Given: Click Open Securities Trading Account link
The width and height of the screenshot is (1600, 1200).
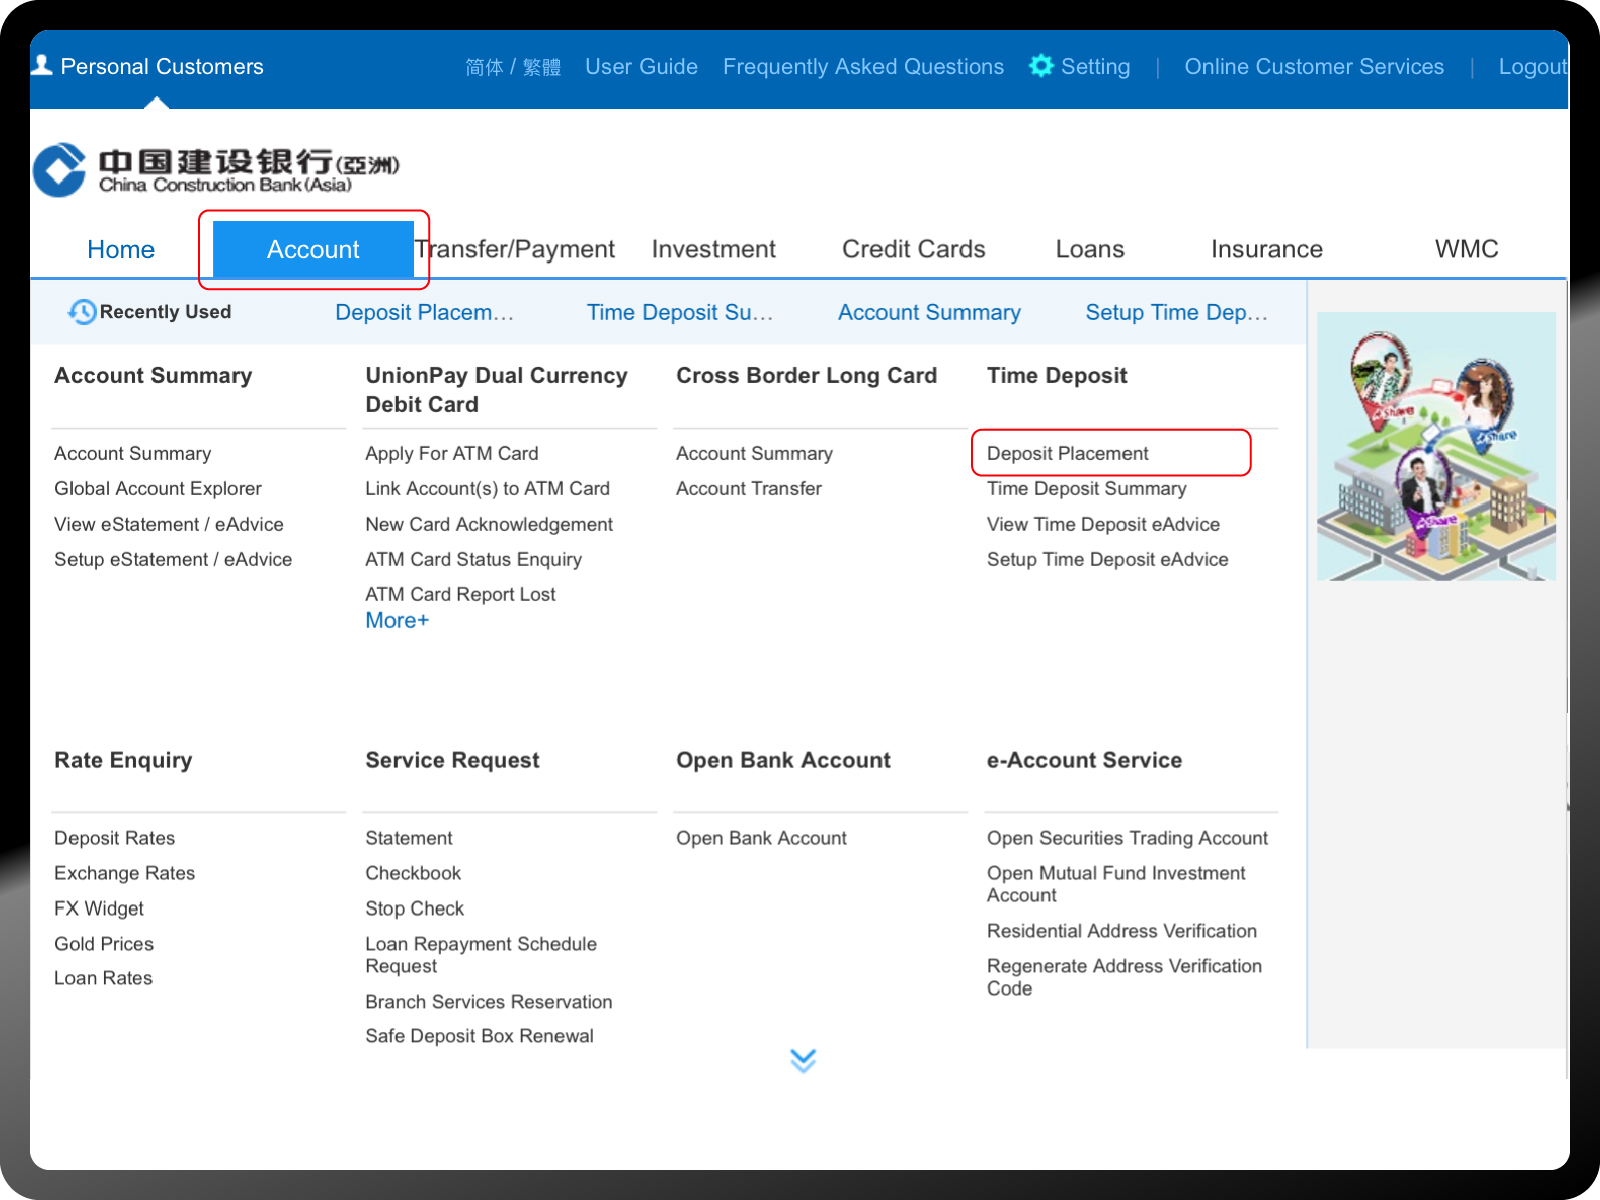Looking at the screenshot, I should click(1127, 838).
